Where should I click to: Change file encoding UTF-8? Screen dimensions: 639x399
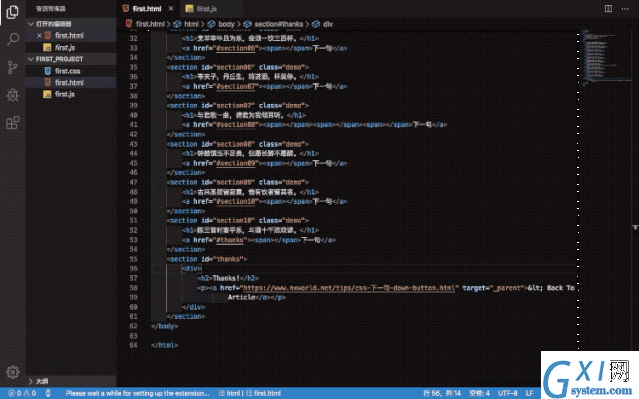tap(507, 393)
